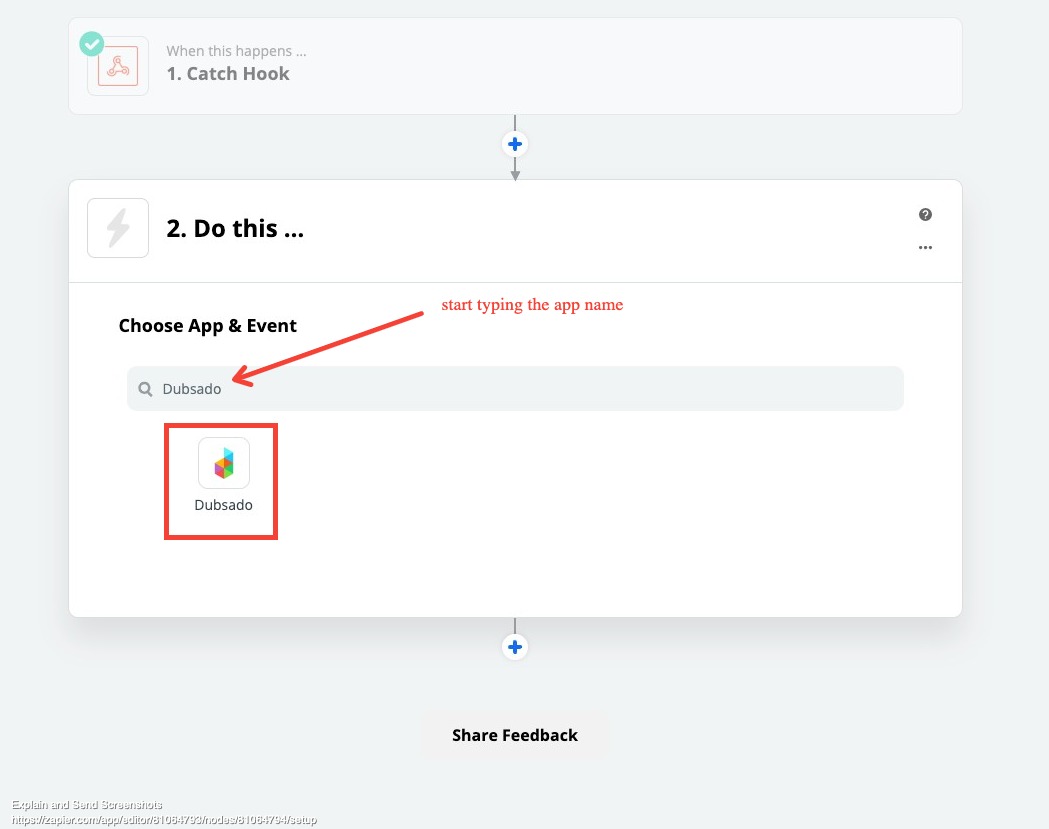Add a new step below the action
1049x829 pixels.
[514, 647]
